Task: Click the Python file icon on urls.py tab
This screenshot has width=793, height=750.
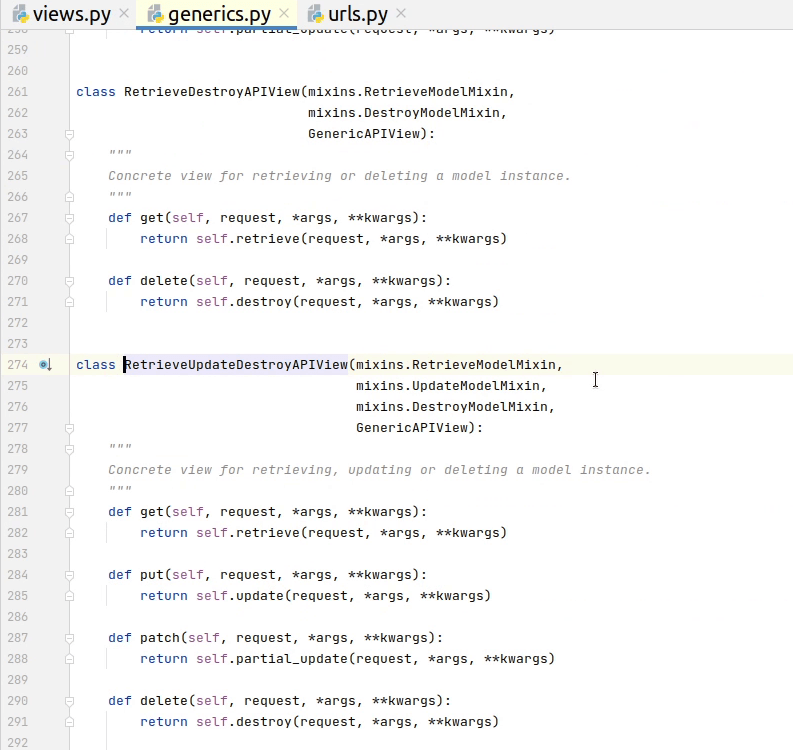Action: tap(316, 14)
